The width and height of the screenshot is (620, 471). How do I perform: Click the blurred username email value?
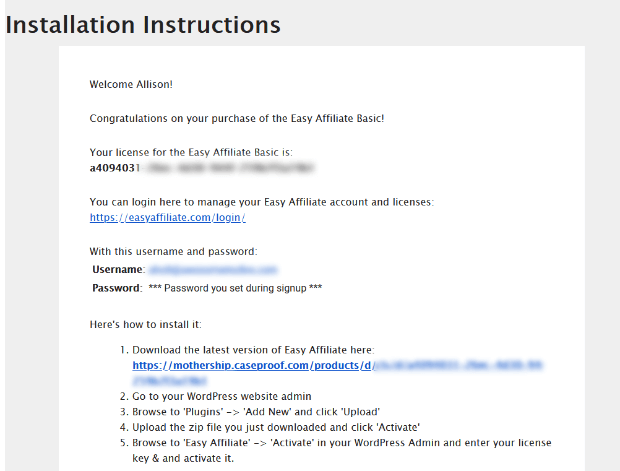[x=214, y=270]
